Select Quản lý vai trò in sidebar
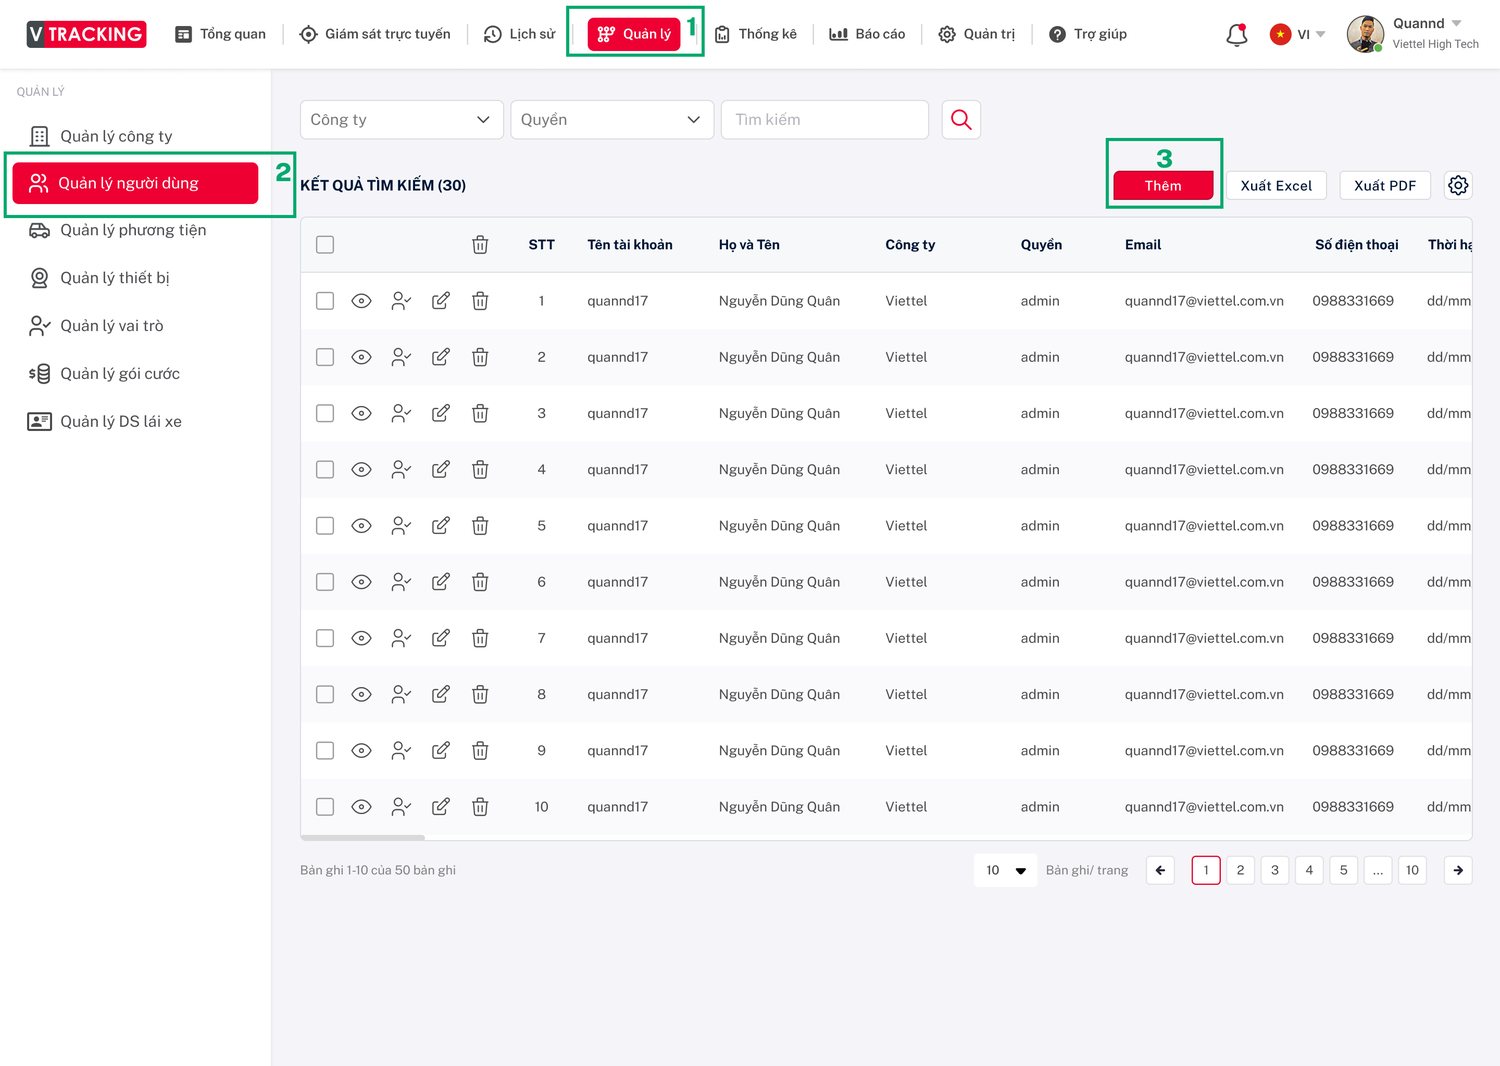Screen dimensions: 1500x1066 (x=96, y=326)
